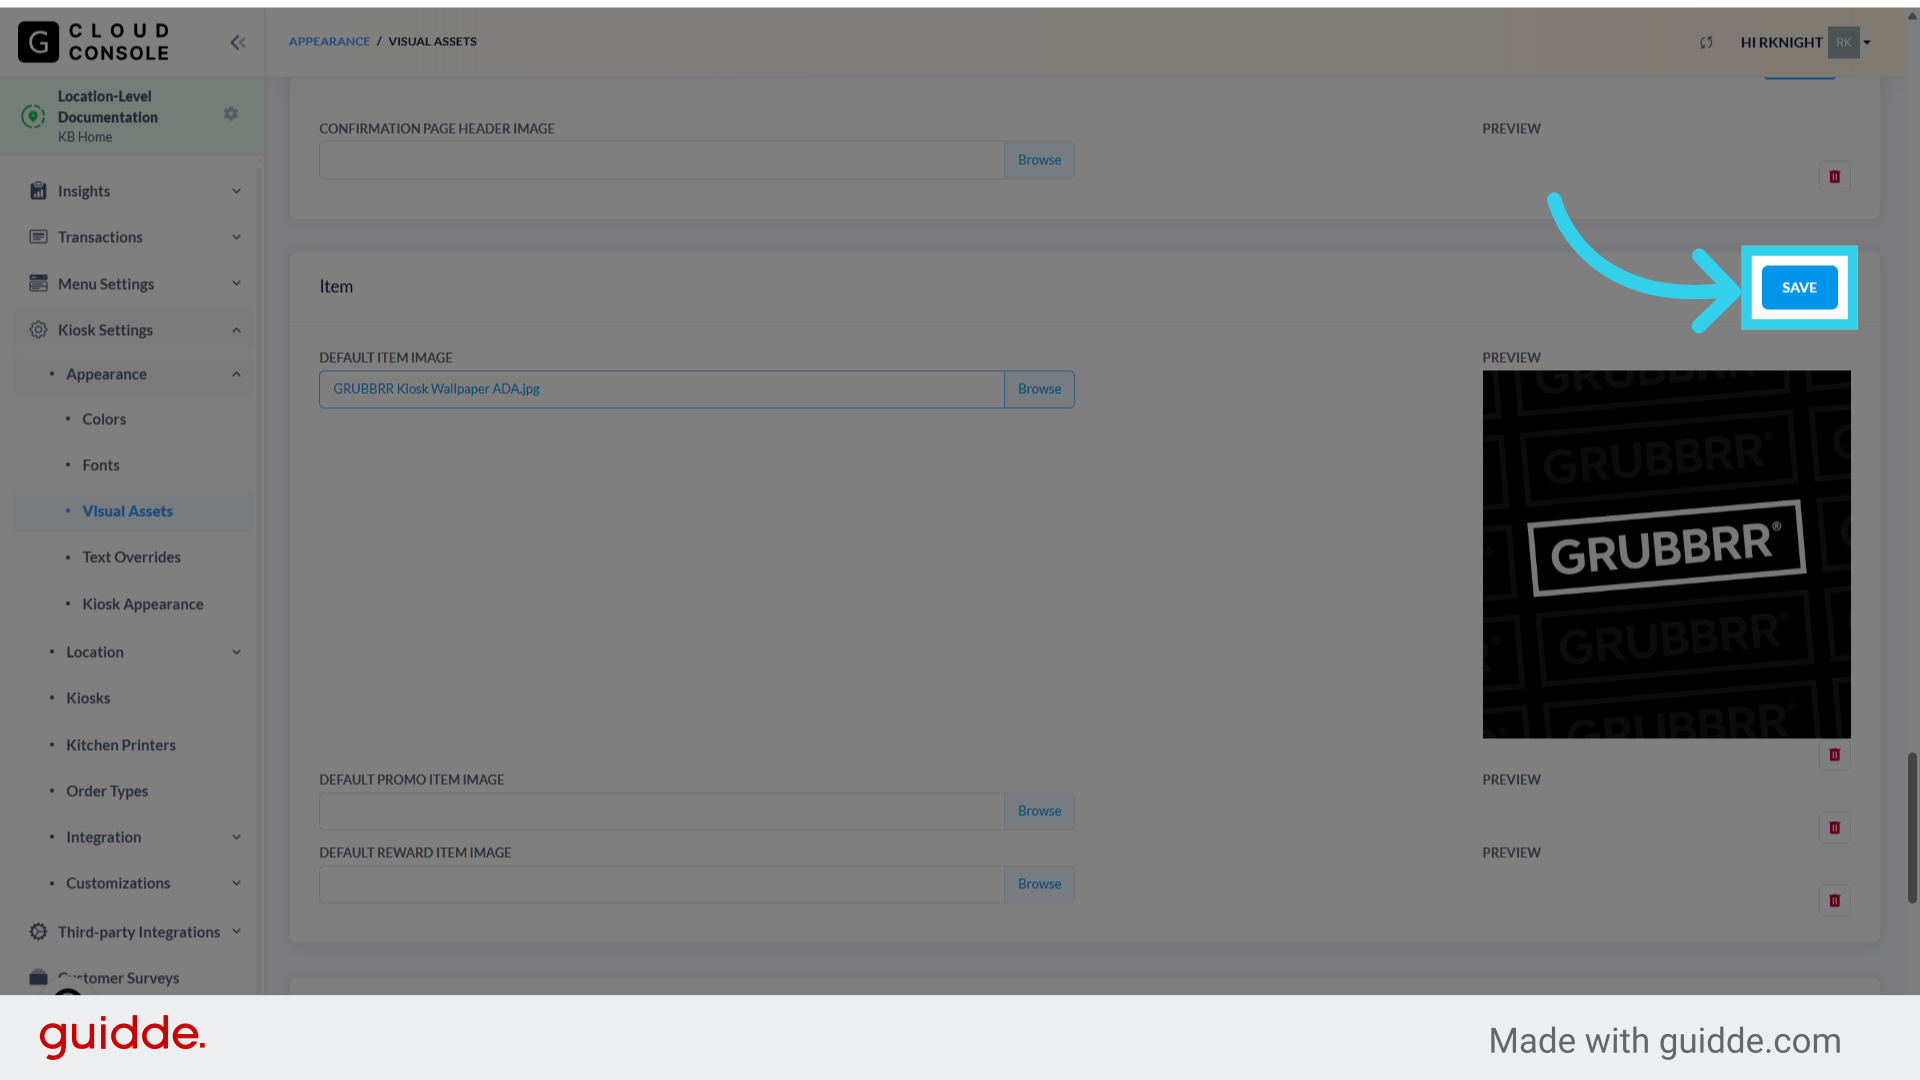Click the Cloud Console logo icon
Screen dimensions: 1920x1080
[x=38, y=42]
